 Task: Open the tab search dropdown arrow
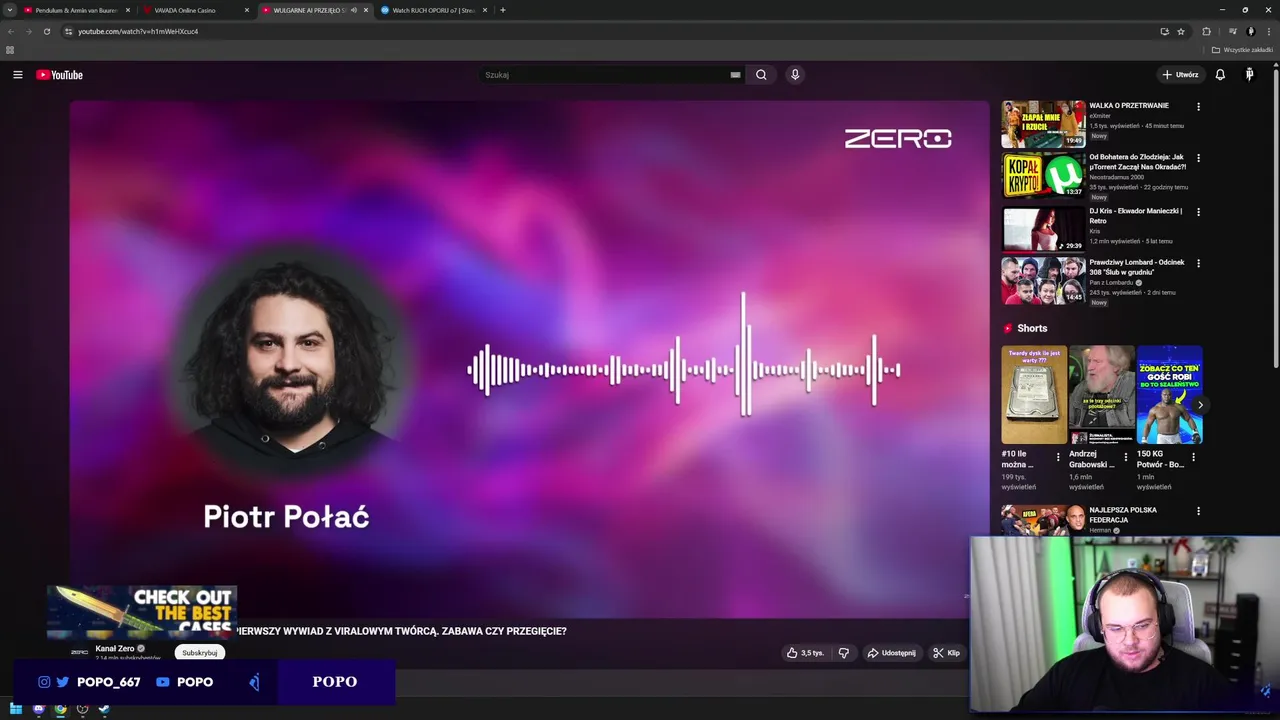[10, 10]
